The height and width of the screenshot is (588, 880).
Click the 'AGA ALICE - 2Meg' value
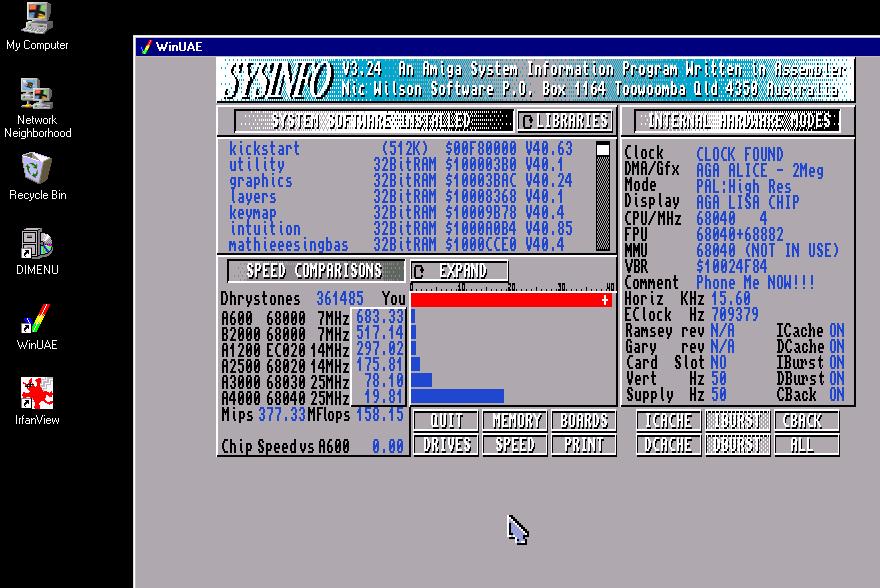(x=760, y=171)
